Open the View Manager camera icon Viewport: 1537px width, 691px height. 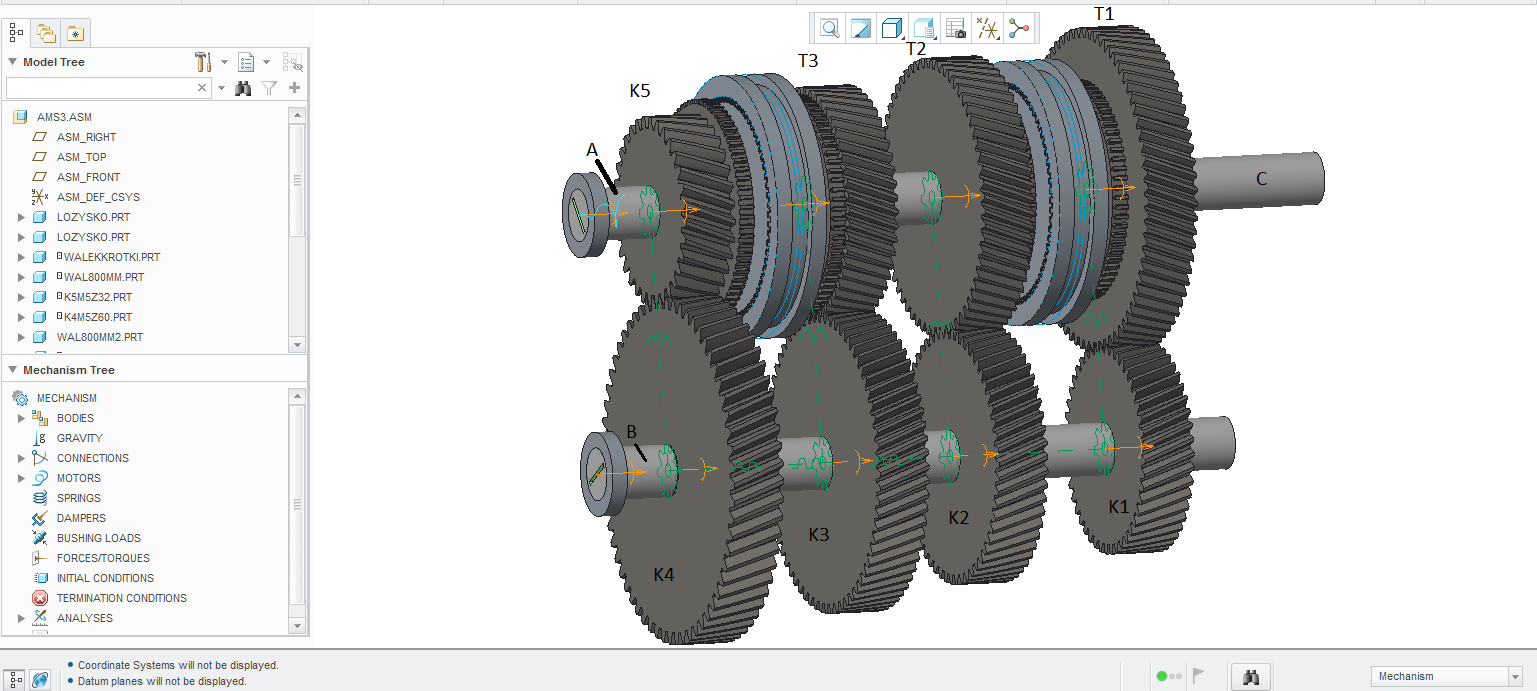point(956,28)
